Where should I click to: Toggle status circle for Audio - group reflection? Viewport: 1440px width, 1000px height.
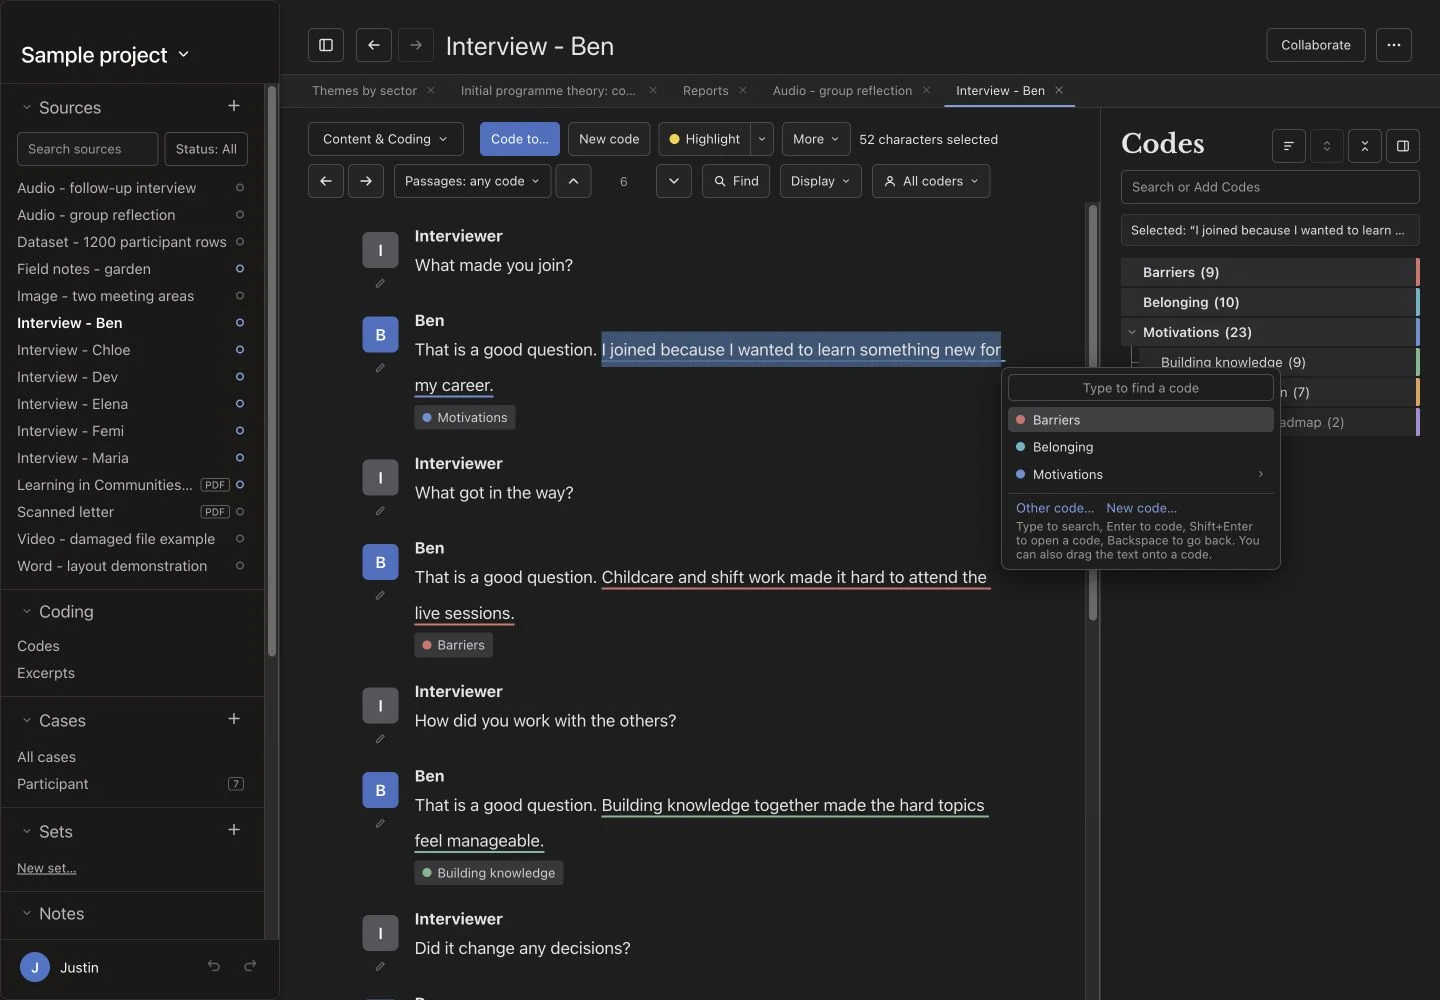click(x=240, y=215)
